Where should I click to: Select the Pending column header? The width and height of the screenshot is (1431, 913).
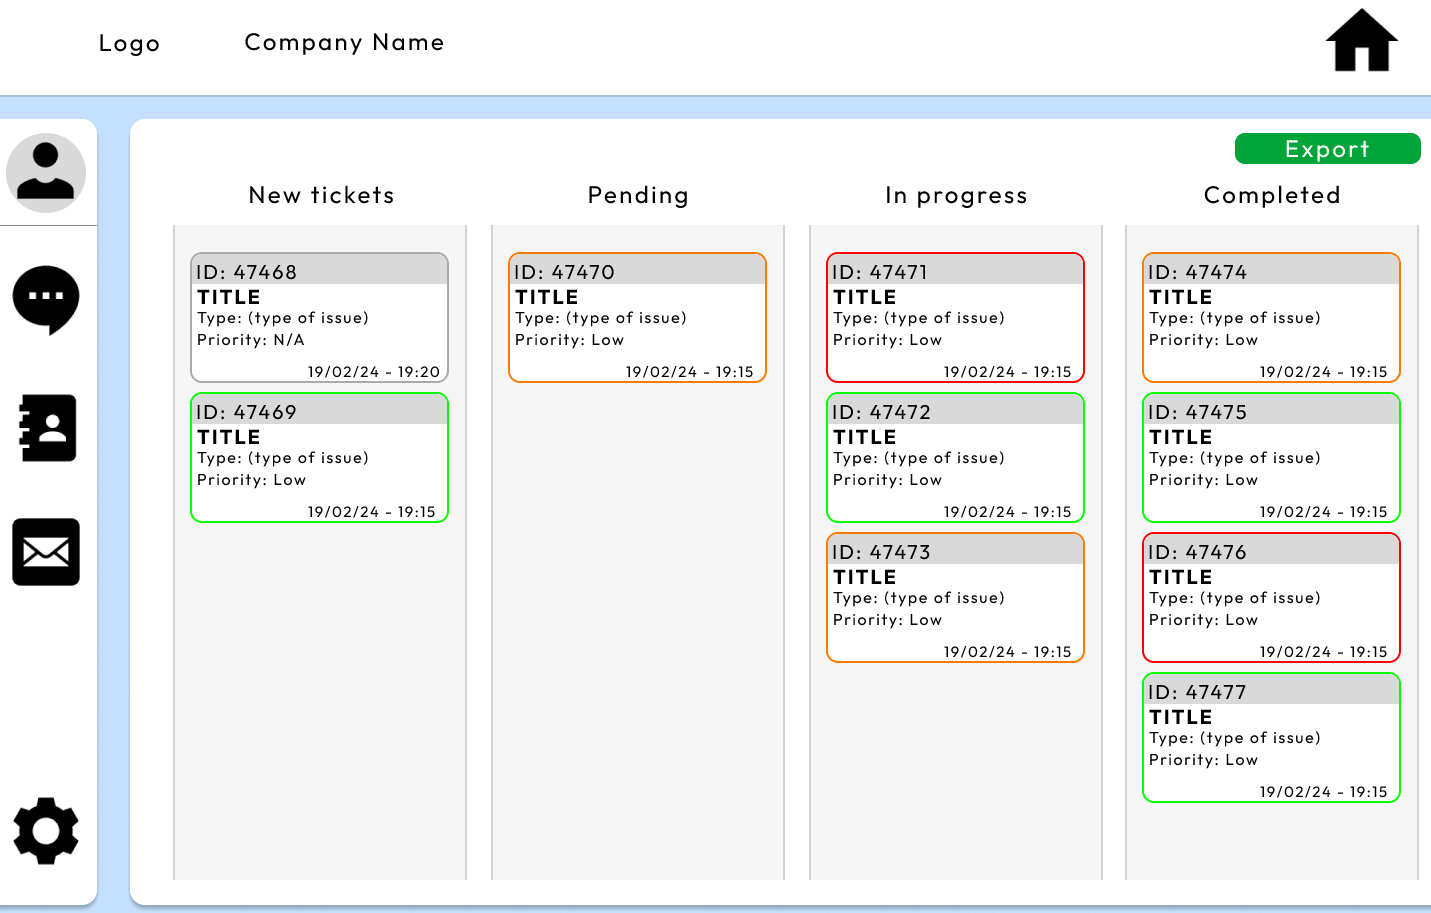(x=638, y=195)
